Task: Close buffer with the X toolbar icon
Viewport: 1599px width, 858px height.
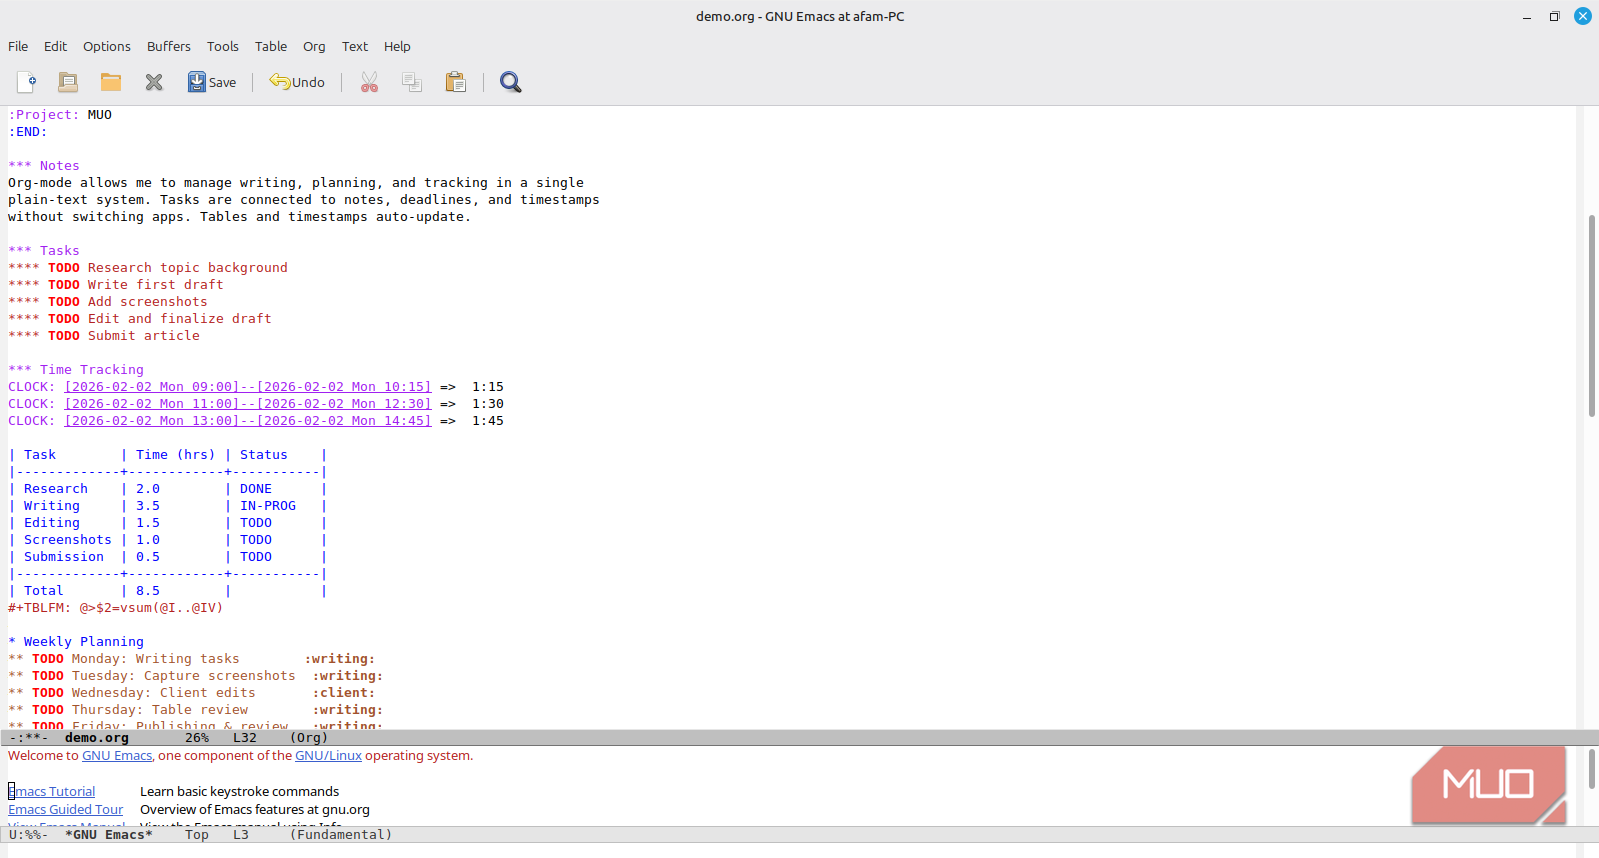Action: [x=154, y=82]
